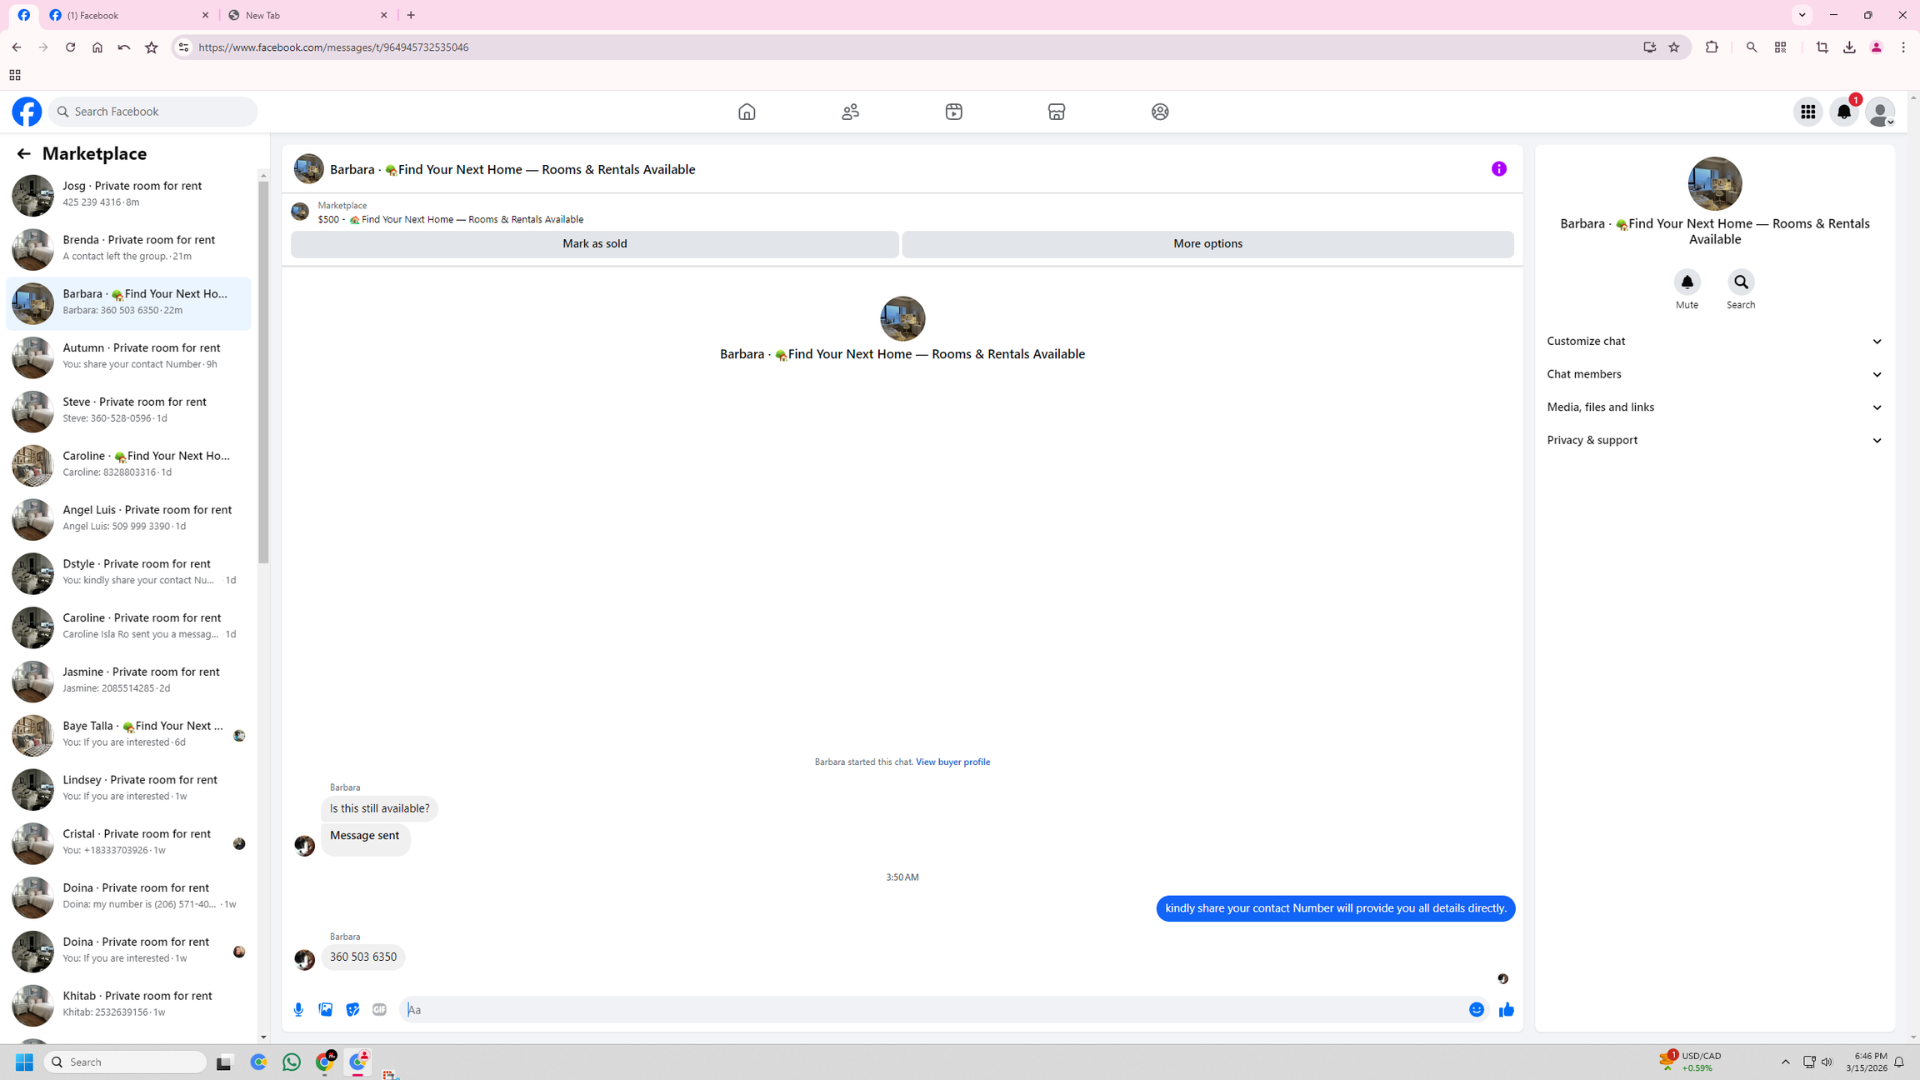Open Lindsey Private room for rent chat

click(x=129, y=788)
